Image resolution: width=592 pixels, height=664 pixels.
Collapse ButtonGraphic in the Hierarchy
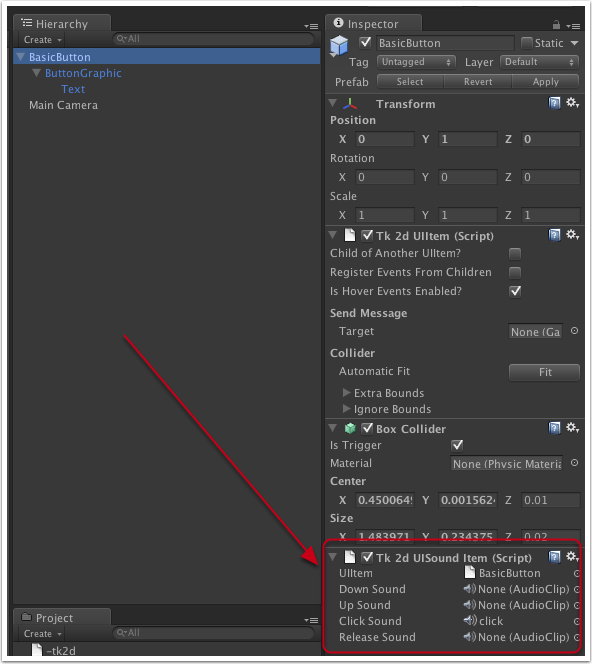(x=37, y=73)
